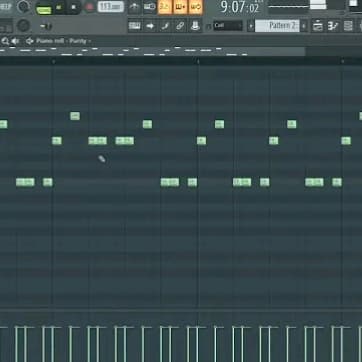Toggle the Pat/Song mode switch

[44, 8]
